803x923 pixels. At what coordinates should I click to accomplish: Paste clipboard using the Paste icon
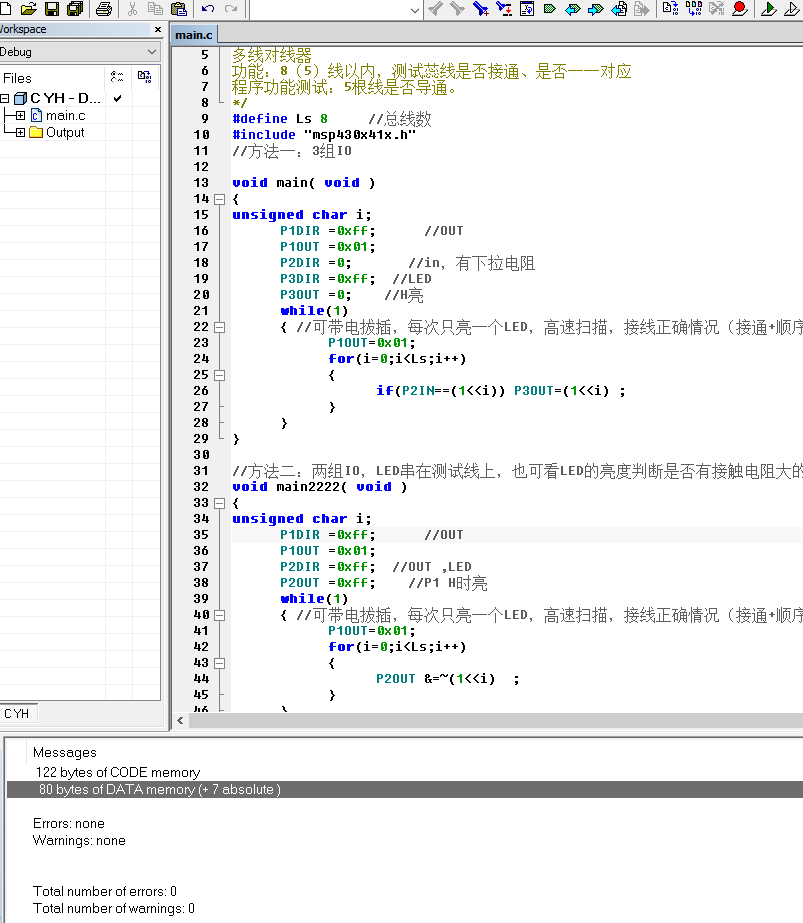178,8
